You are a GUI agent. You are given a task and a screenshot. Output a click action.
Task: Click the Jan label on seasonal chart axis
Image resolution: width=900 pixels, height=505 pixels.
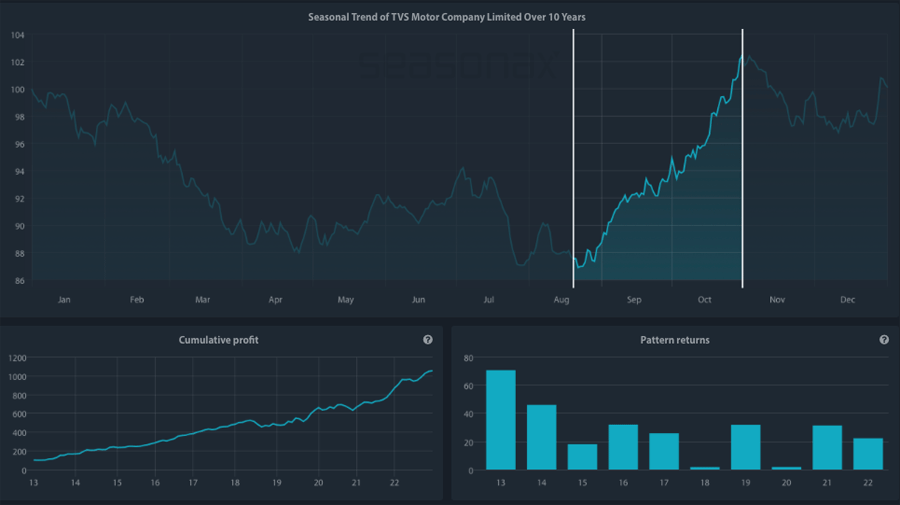pyautogui.click(x=64, y=300)
